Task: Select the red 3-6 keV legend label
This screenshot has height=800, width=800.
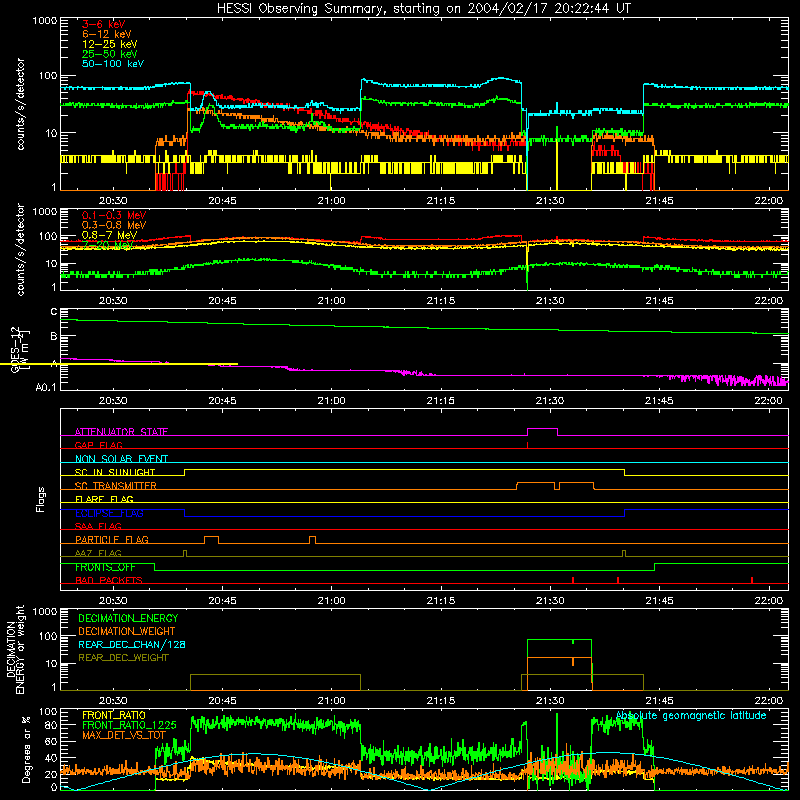Action: pos(104,24)
